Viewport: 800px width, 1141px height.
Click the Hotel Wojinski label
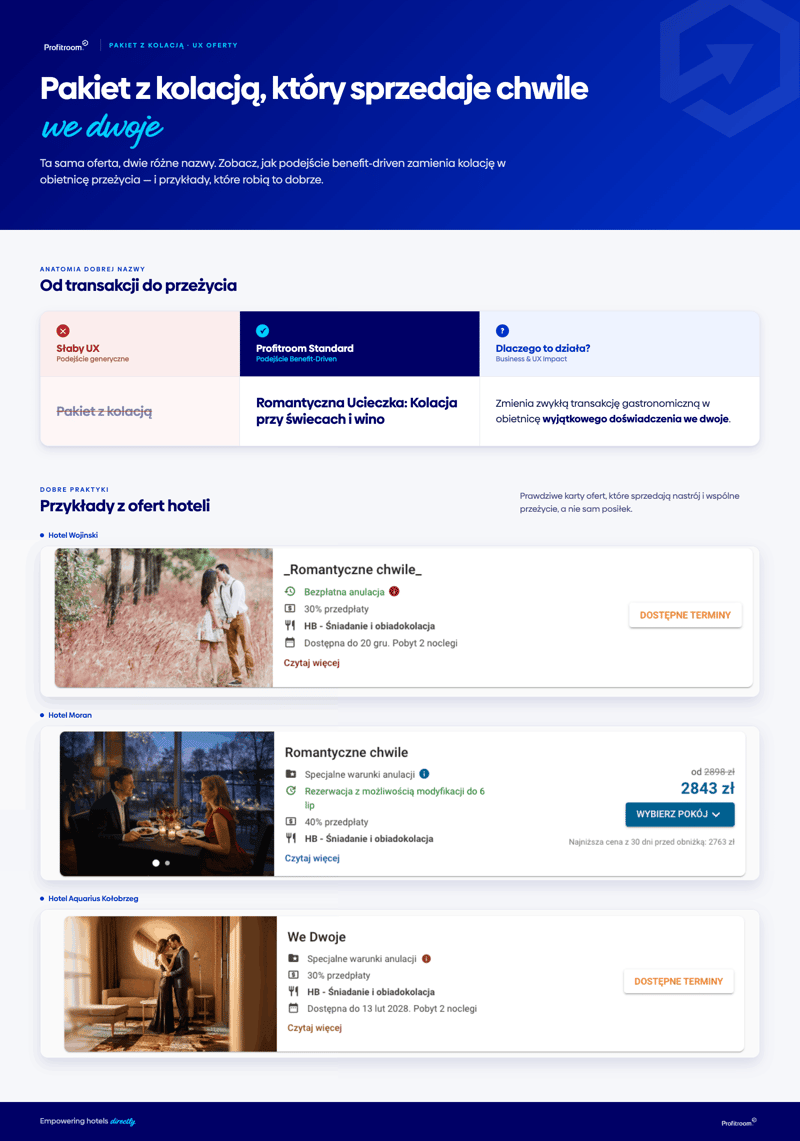(x=73, y=535)
